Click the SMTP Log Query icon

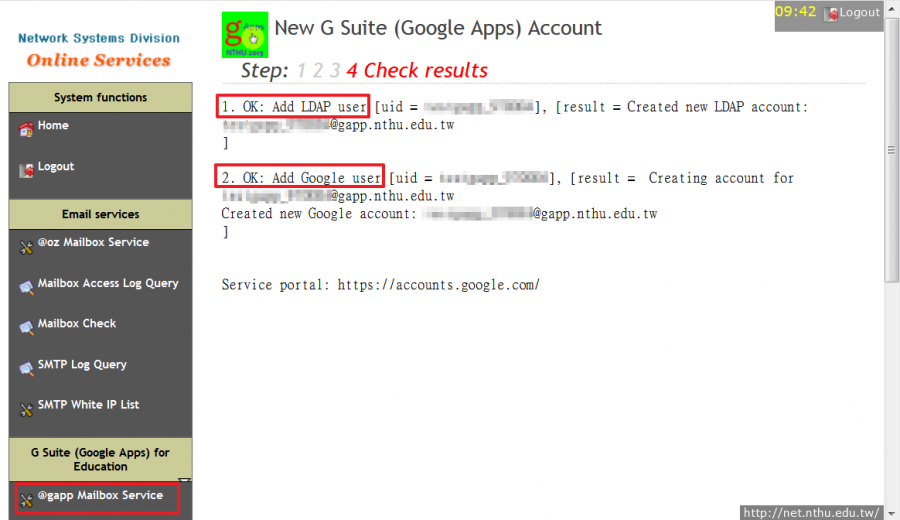coord(26,368)
